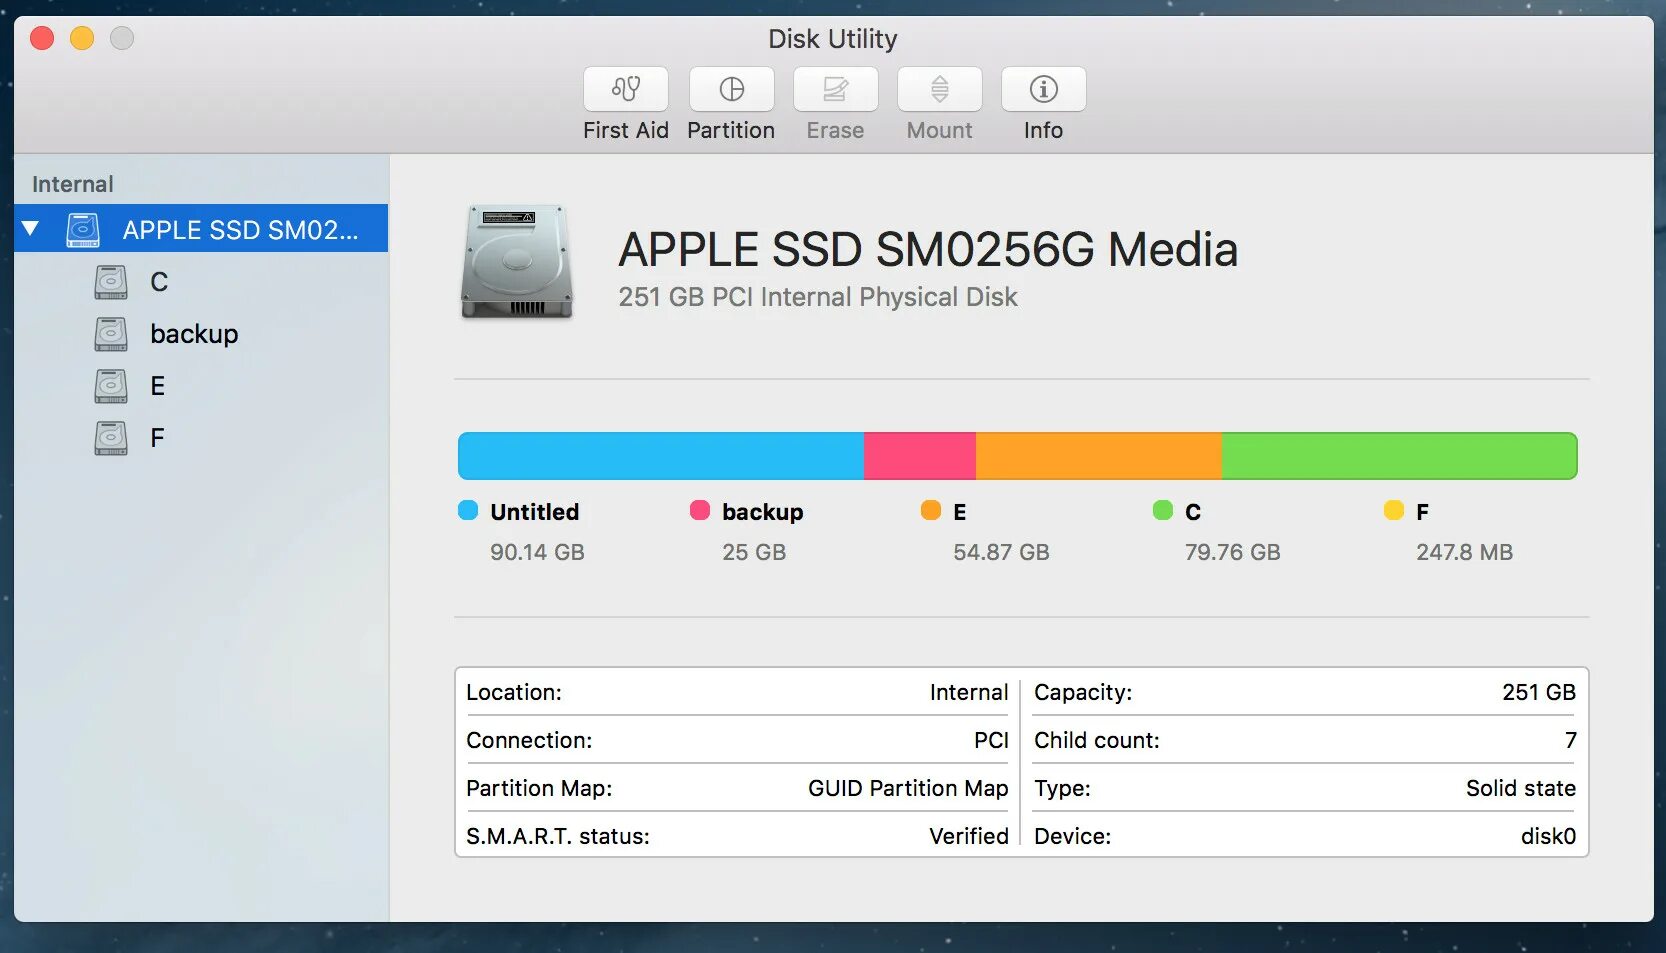The height and width of the screenshot is (953, 1666).
Task: Close the Disk Utility window
Action: (42, 38)
